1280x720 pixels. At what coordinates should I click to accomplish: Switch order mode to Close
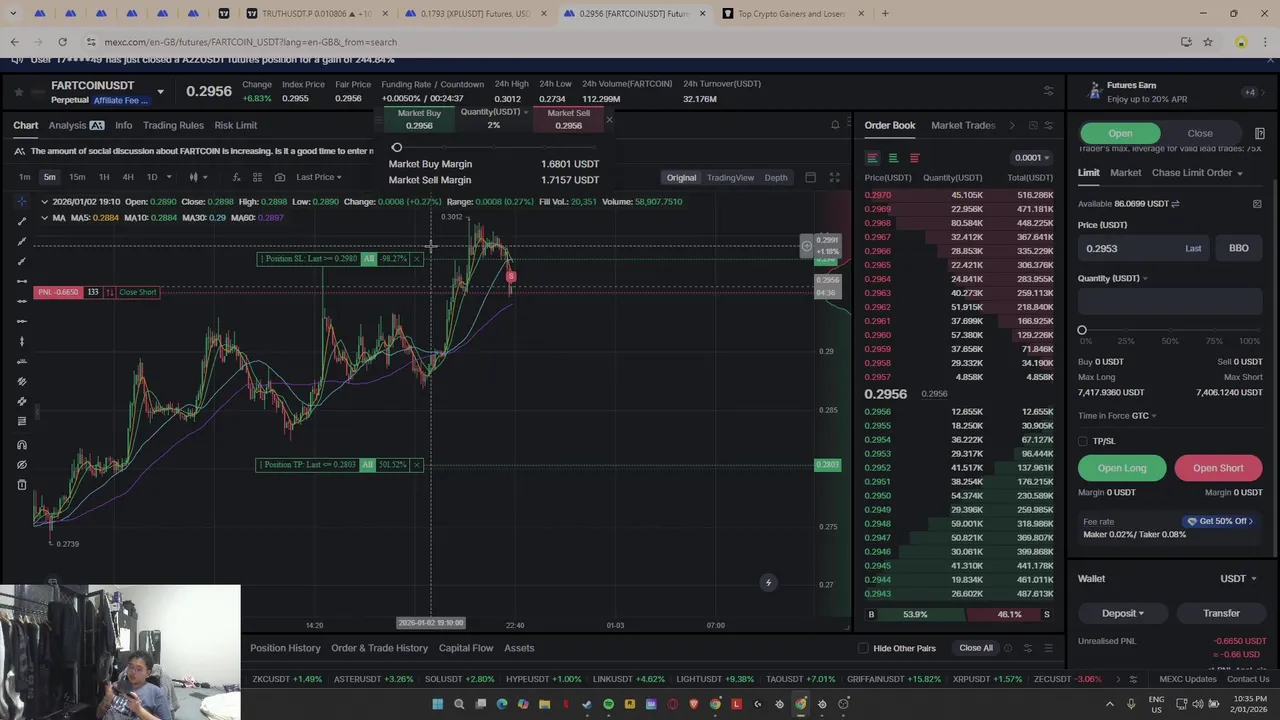1200,133
